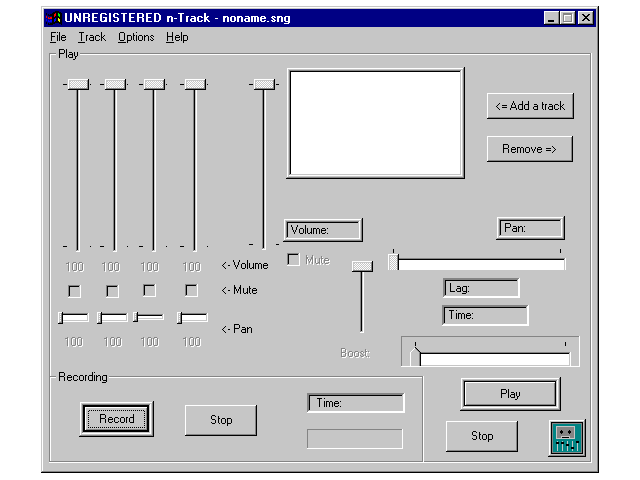Open the Options menu
The height and width of the screenshot is (480, 640).
(136, 37)
